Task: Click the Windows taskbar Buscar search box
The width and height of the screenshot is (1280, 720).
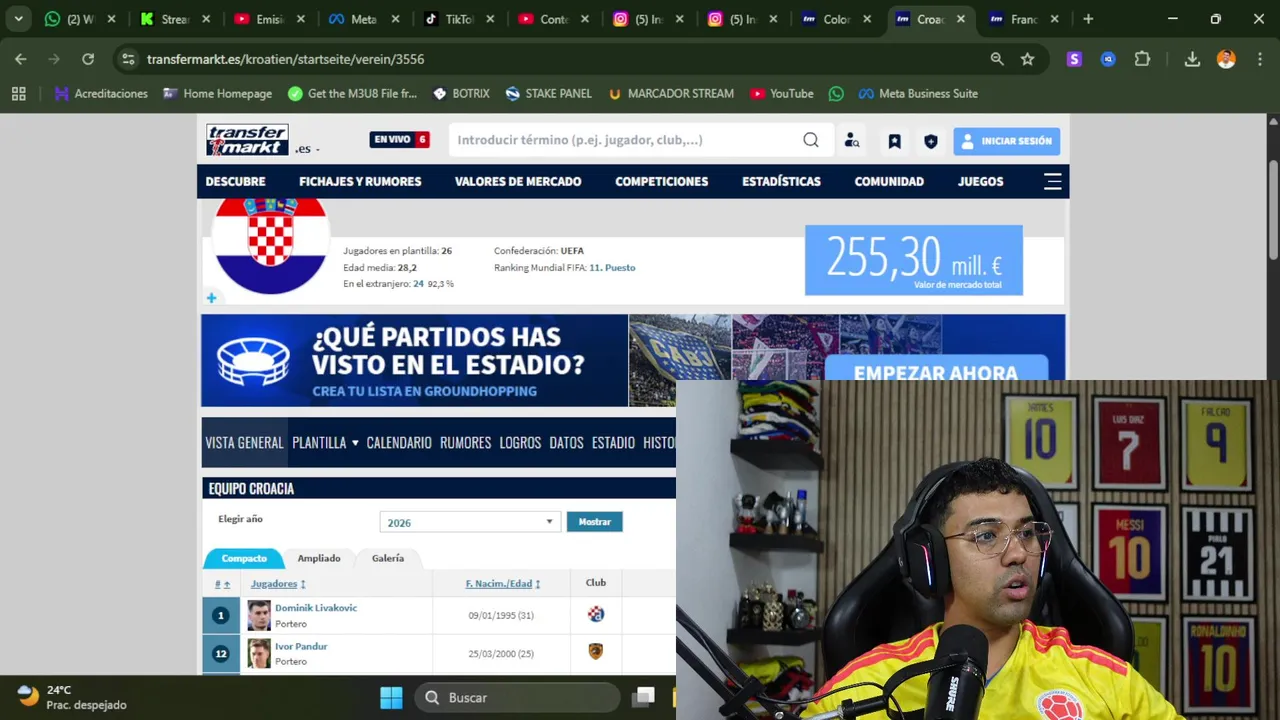Action: tap(518, 697)
